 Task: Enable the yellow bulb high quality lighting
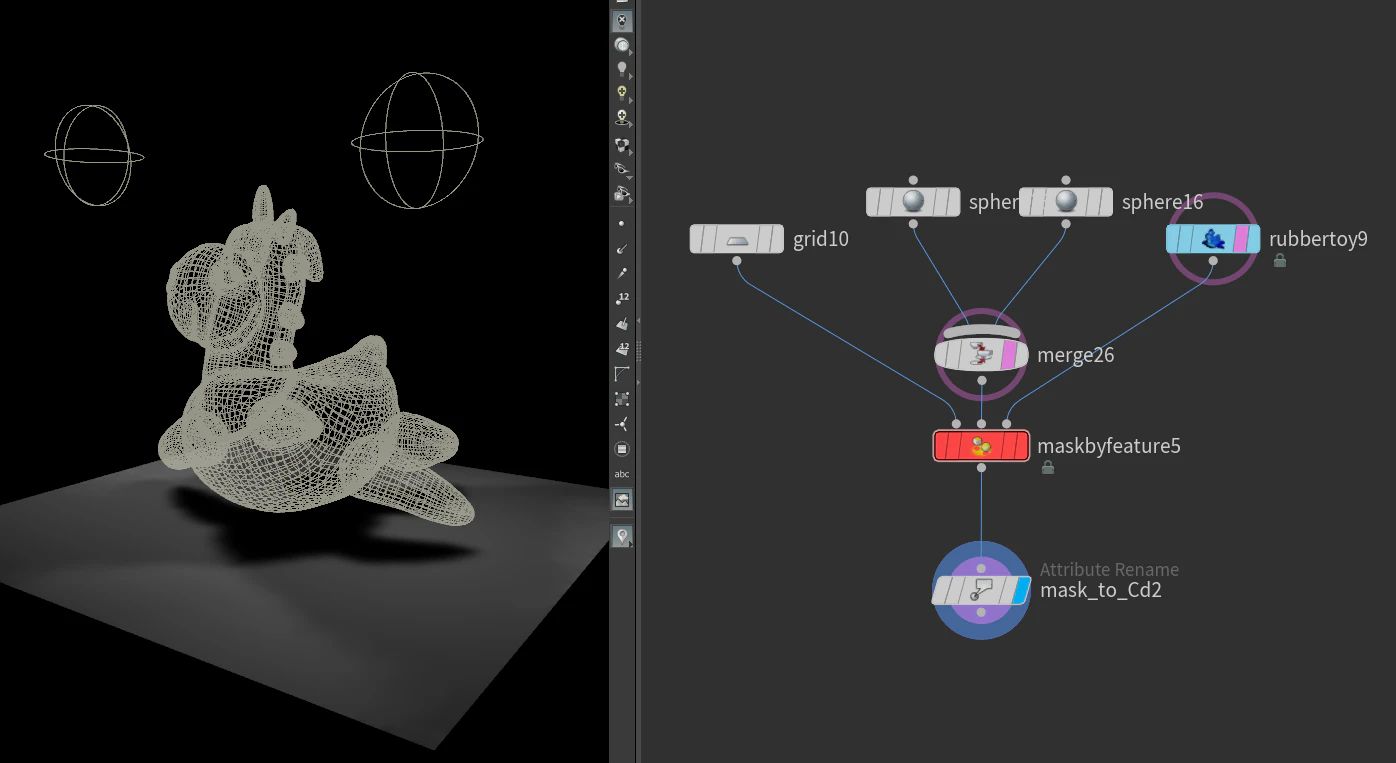pyautogui.click(x=622, y=93)
